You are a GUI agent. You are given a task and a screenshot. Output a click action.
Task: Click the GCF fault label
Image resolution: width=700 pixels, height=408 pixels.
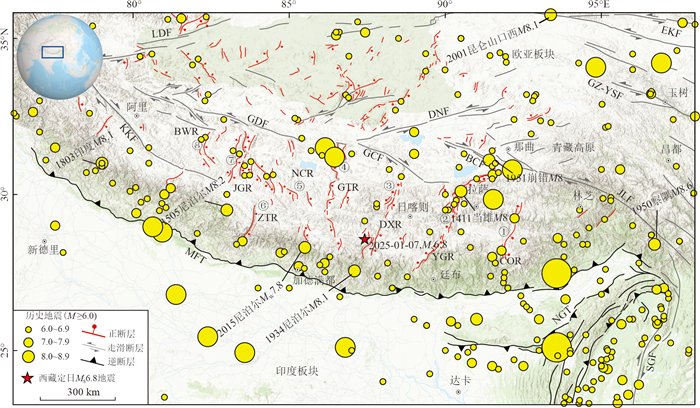[373, 155]
